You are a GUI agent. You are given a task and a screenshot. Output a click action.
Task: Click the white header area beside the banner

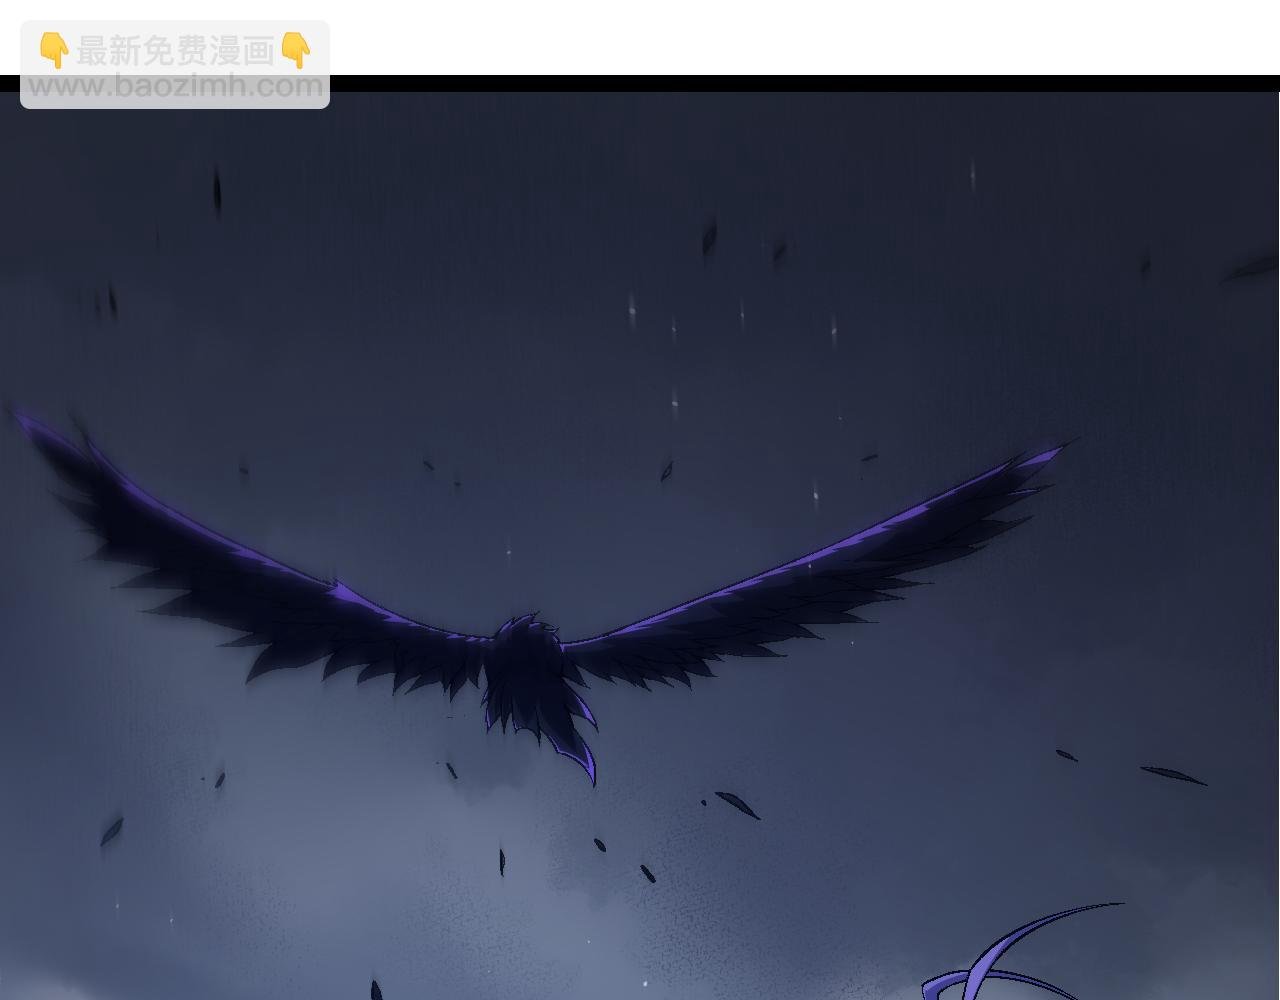pyautogui.click(x=800, y=37)
